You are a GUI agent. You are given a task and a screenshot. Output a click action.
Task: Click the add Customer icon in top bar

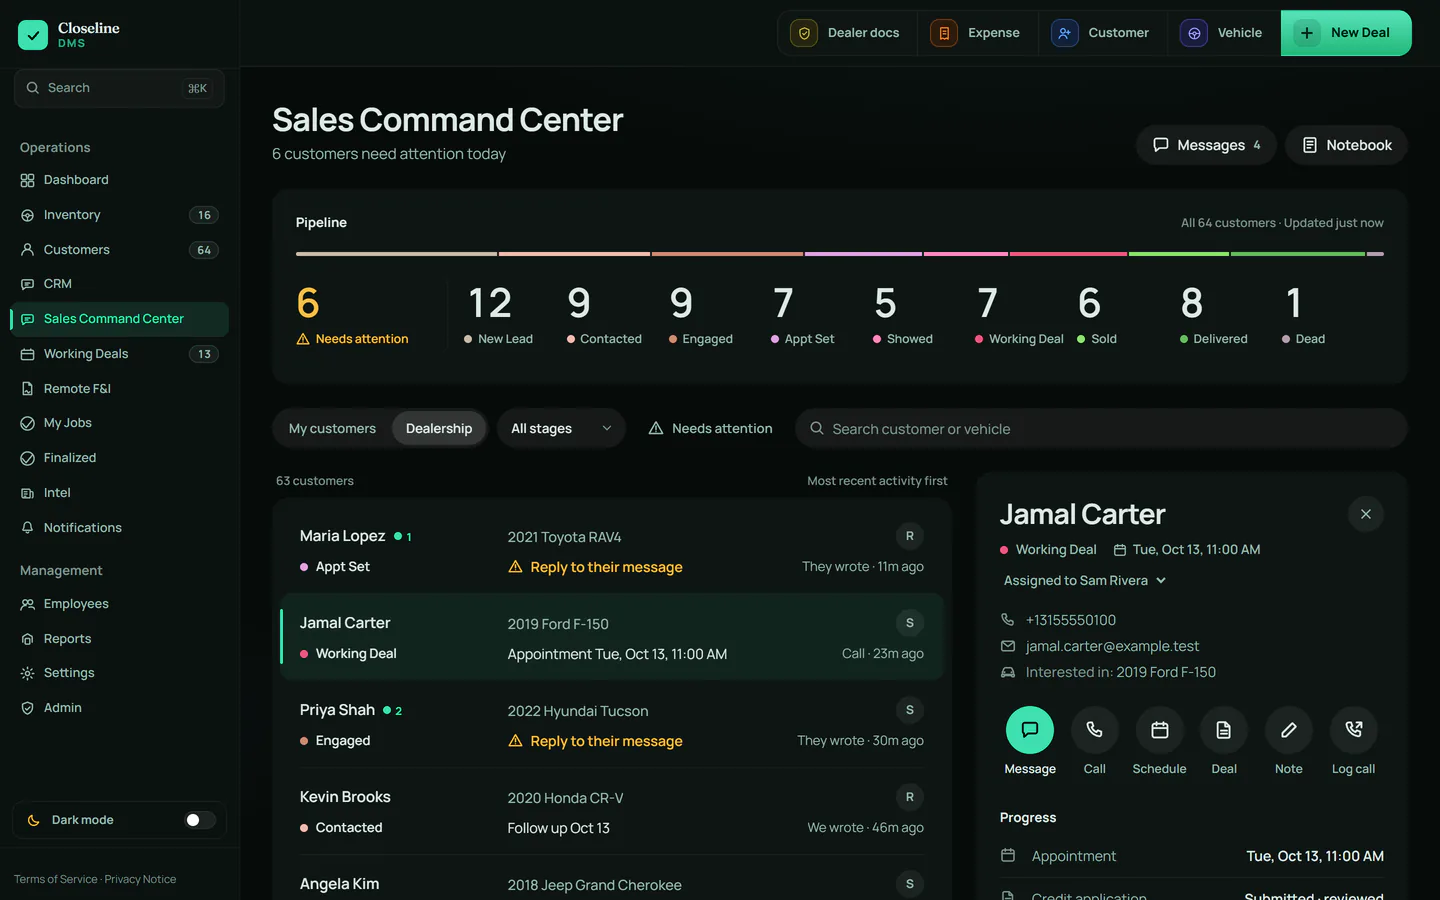[x=1065, y=33]
